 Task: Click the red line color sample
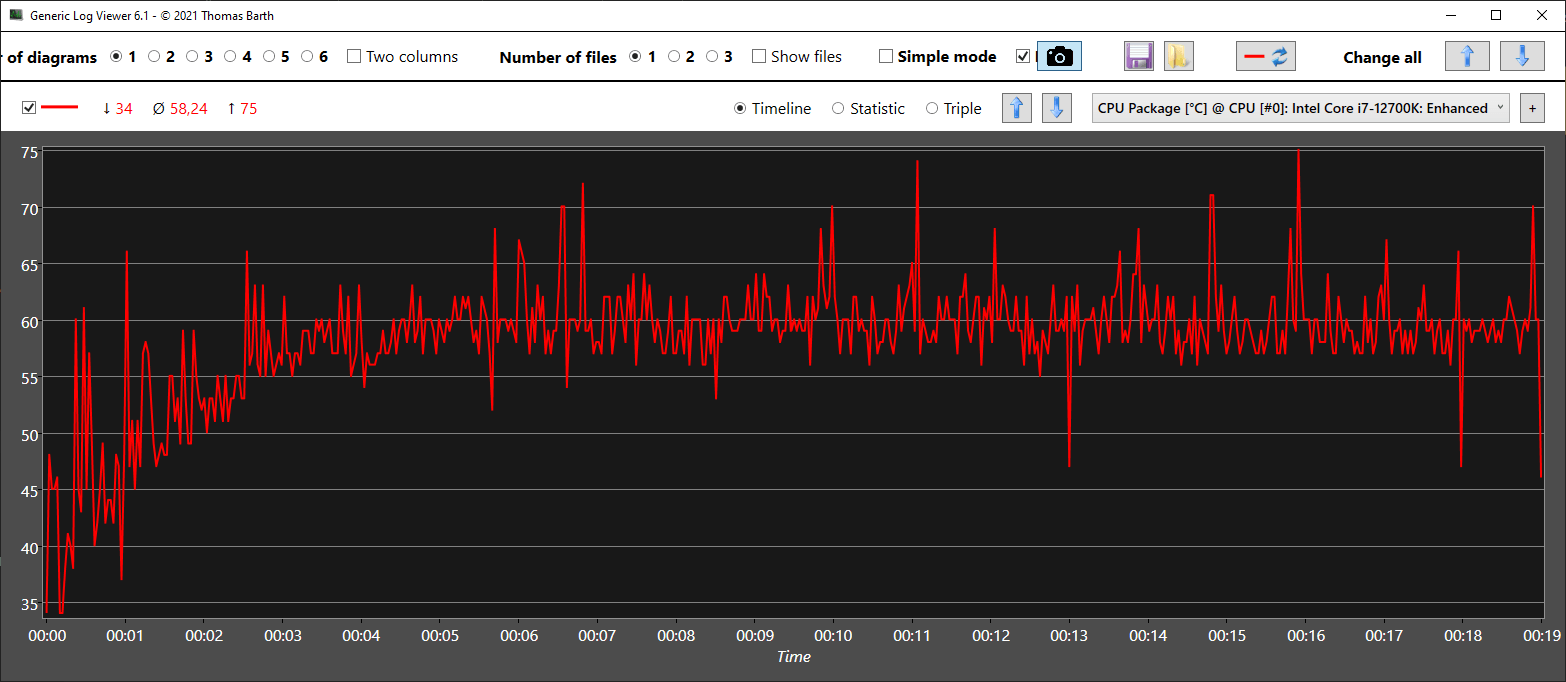click(59, 108)
